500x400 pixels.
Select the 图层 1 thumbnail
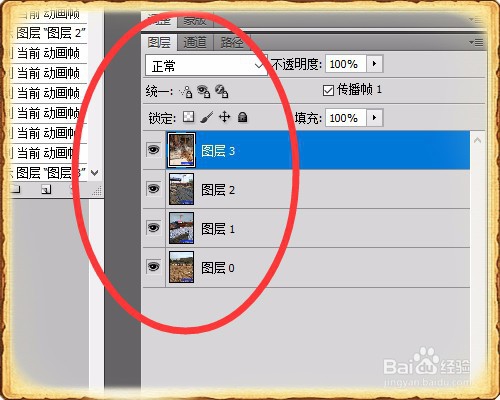tap(181, 228)
